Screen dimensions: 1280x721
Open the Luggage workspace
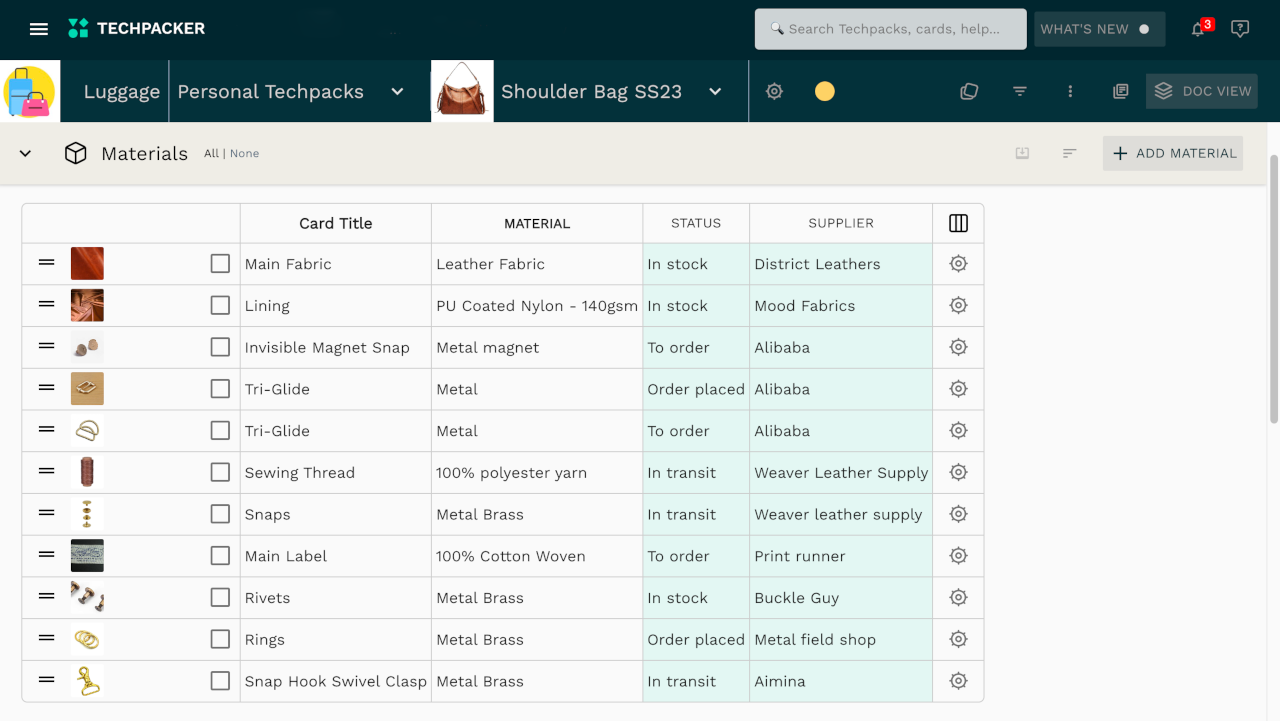pos(122,91)
